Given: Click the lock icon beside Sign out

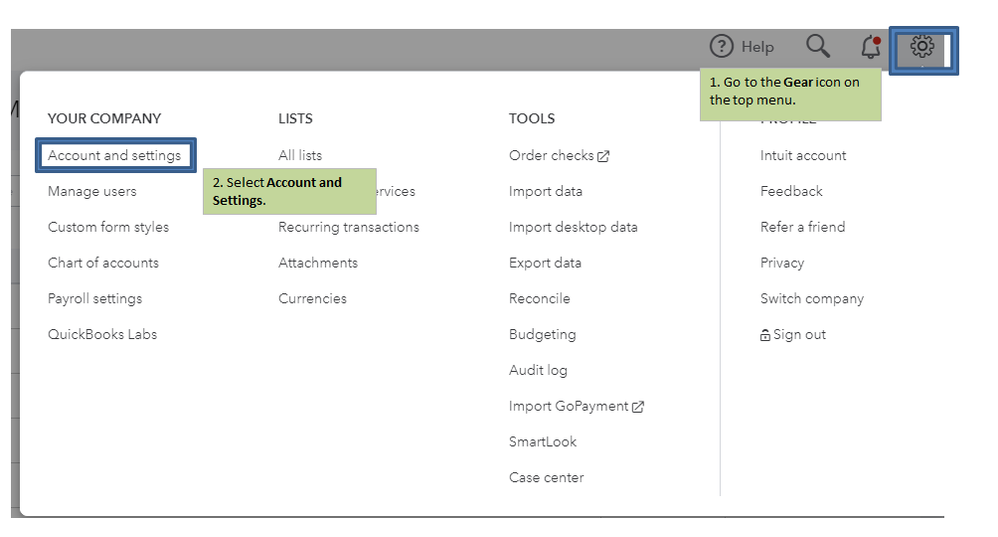Looking at the screenshot, I should [765, 336].
